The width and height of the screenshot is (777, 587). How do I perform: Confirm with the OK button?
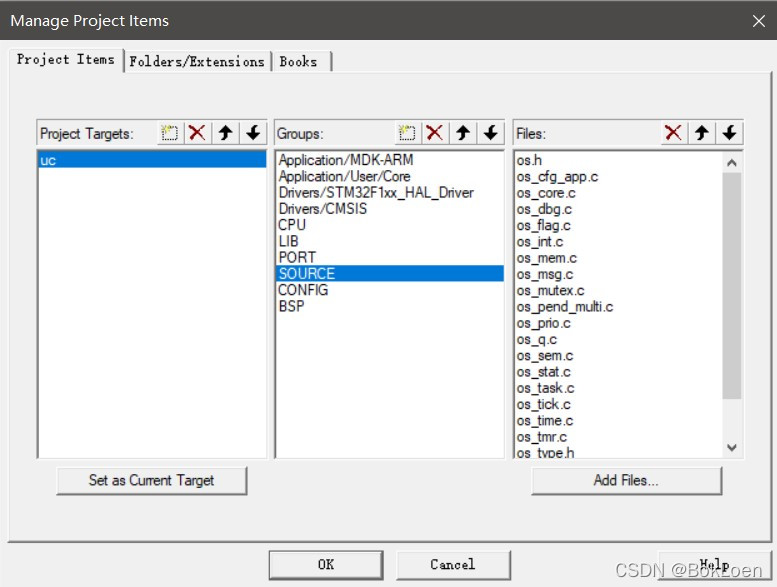(326, 565)
